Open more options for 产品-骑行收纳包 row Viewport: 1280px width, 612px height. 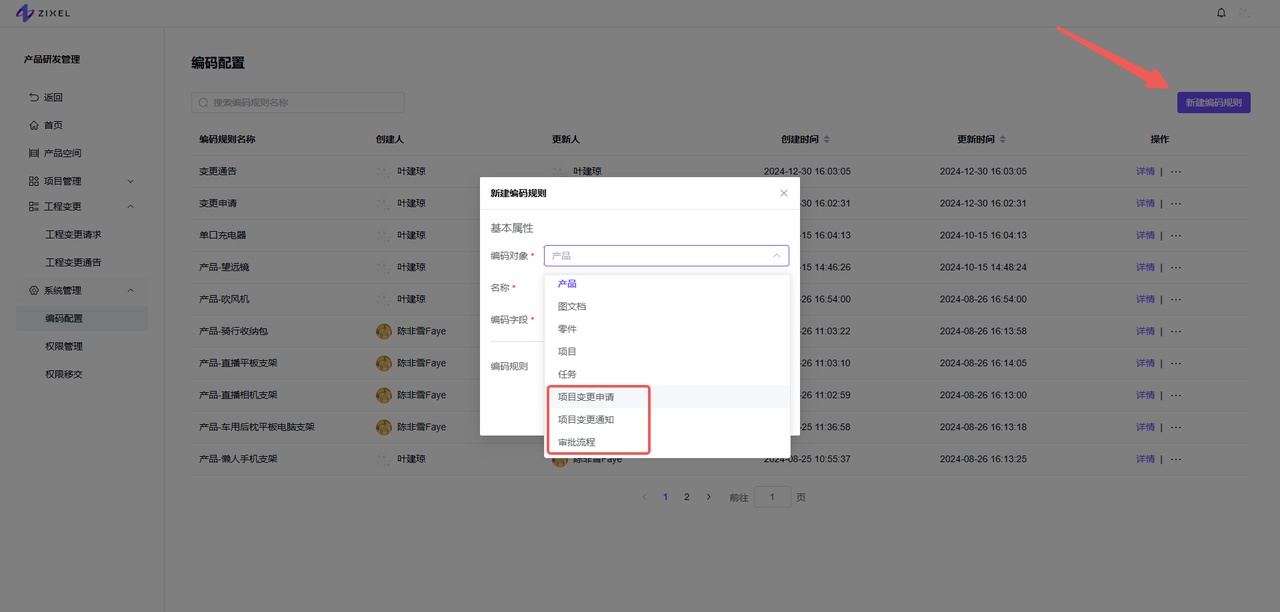pos(1176,331)
